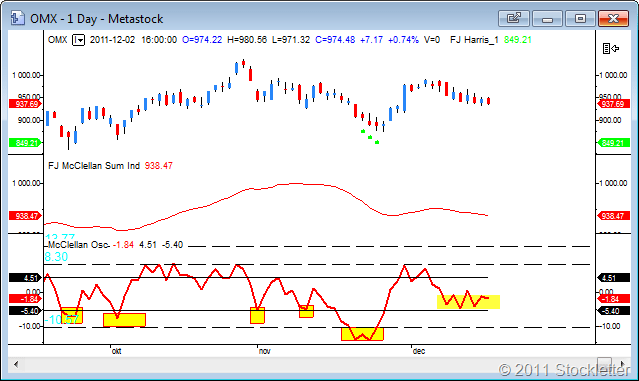639x381 pixels.
Task: Click the cyan 8.30 level label
Action: [56, 257]
